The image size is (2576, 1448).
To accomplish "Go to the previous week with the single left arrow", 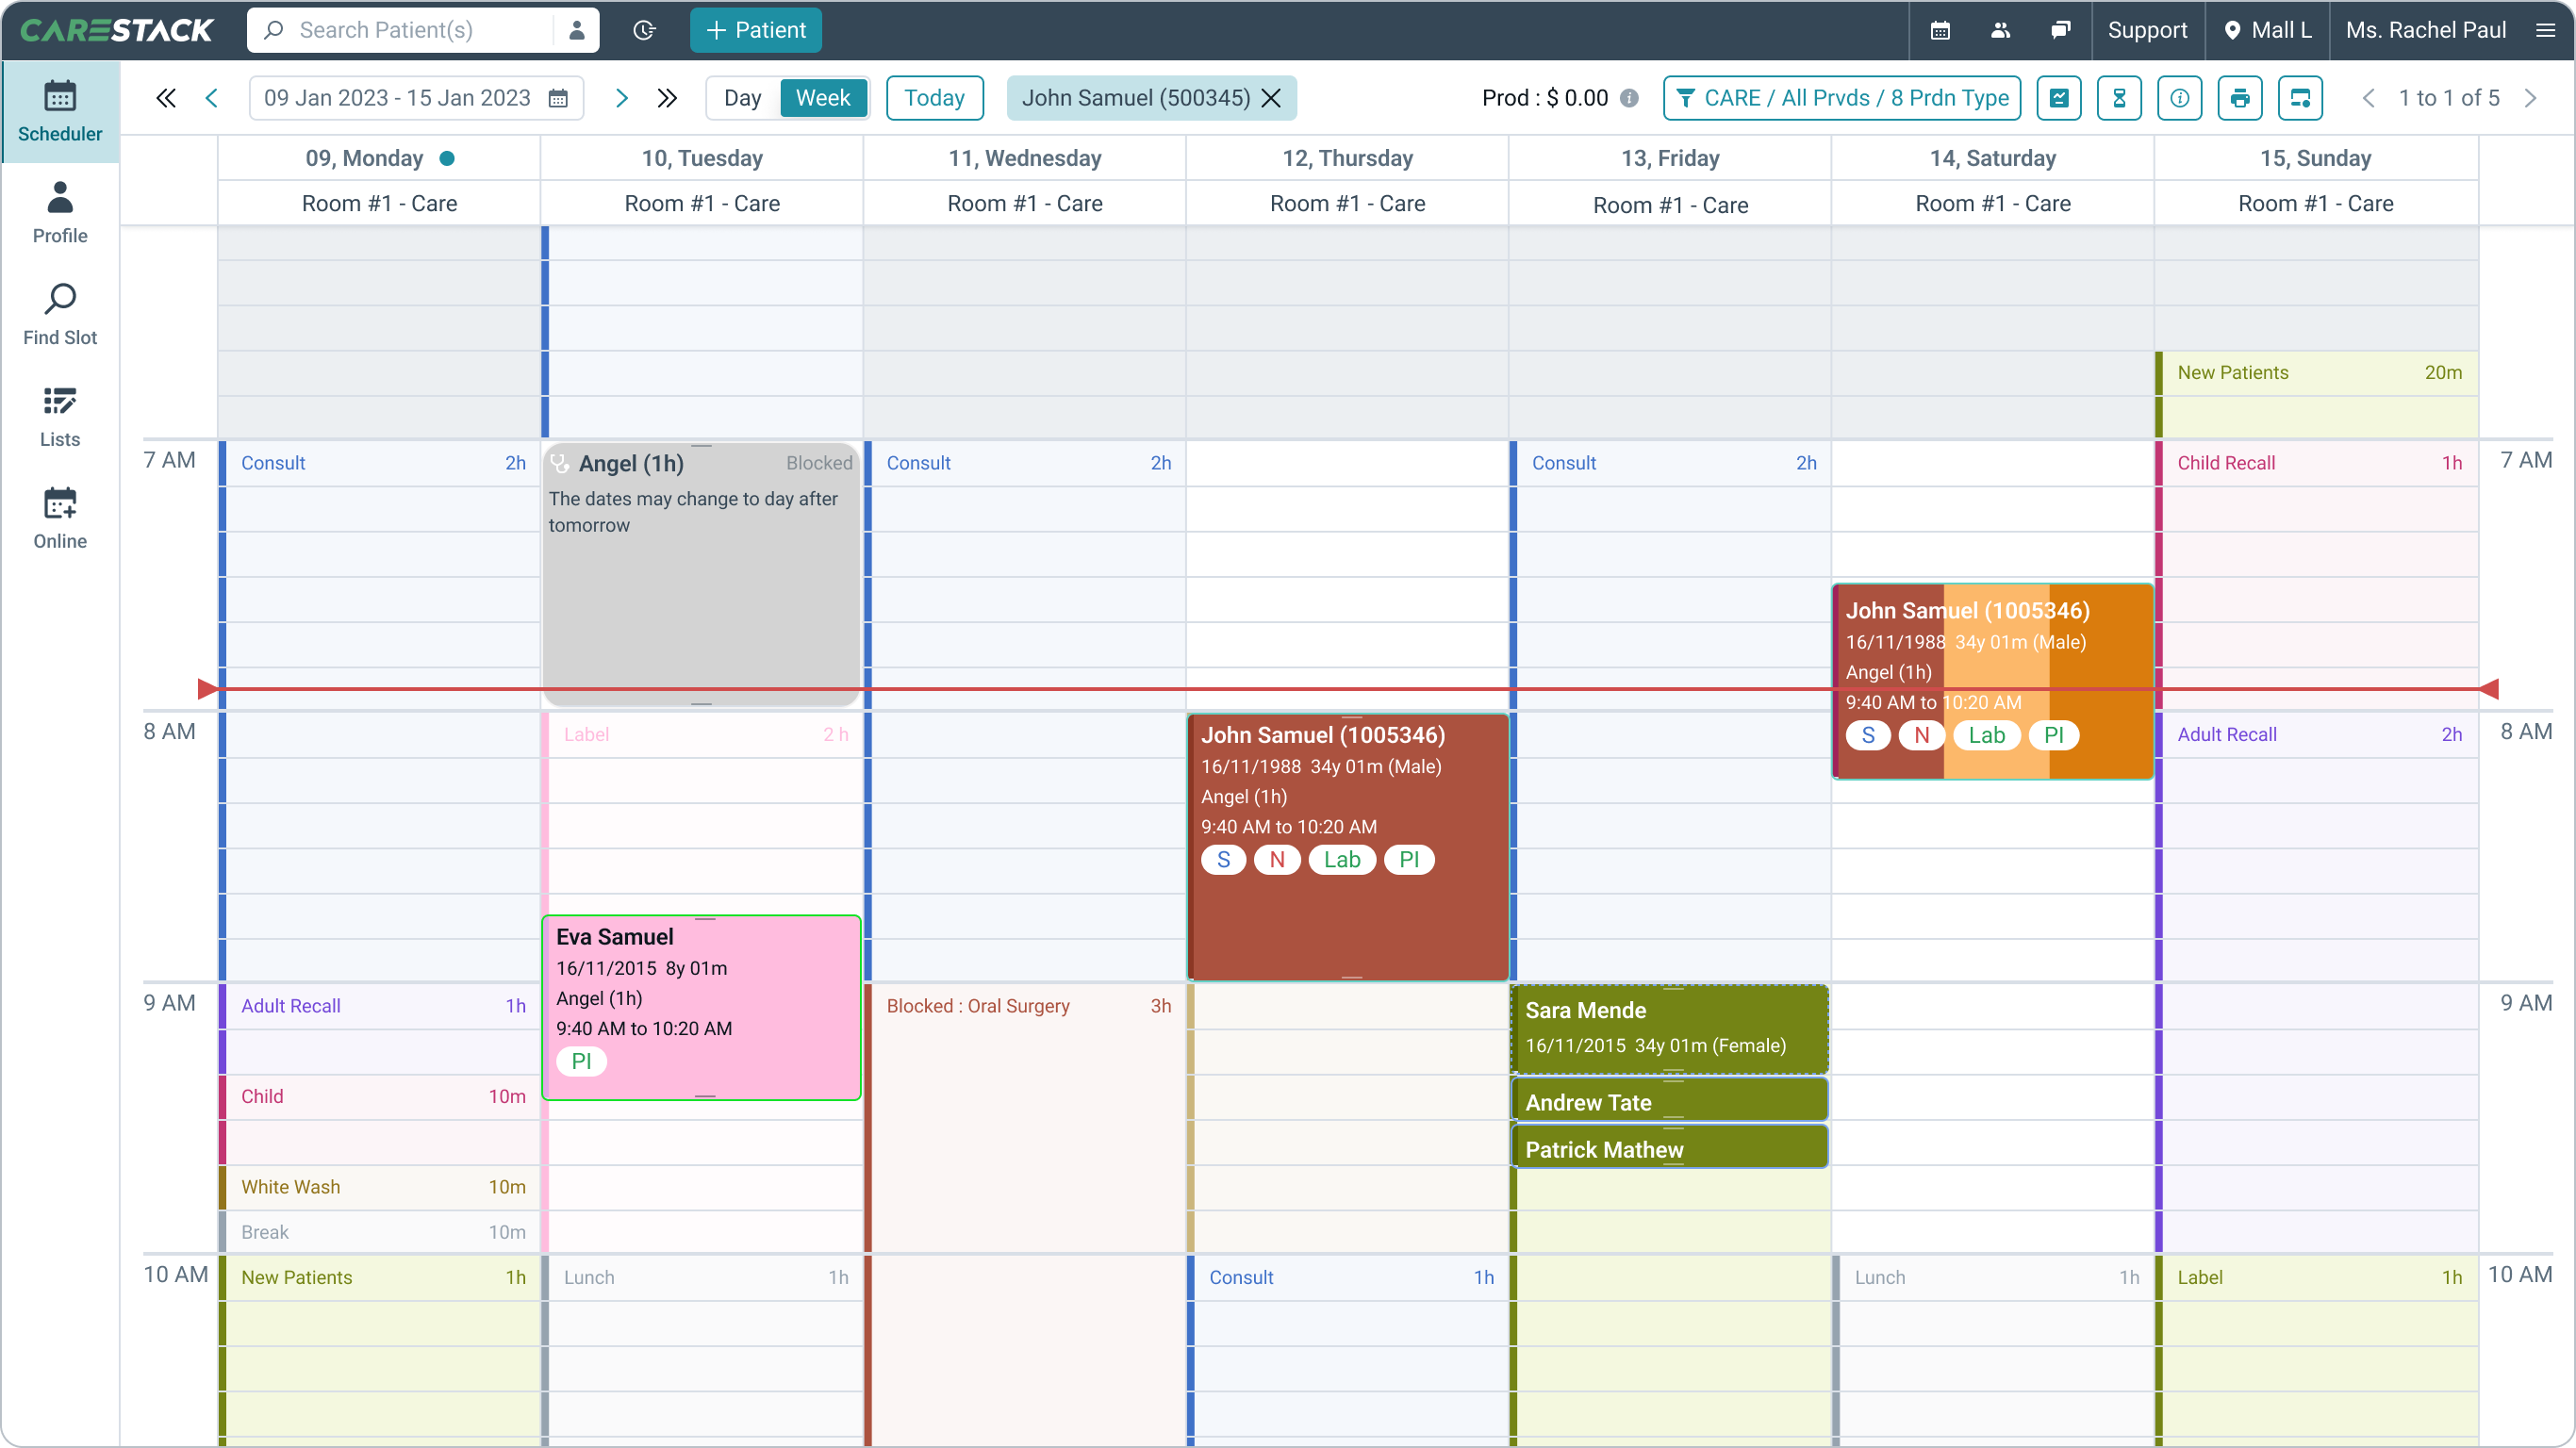I will click(211, 98).
